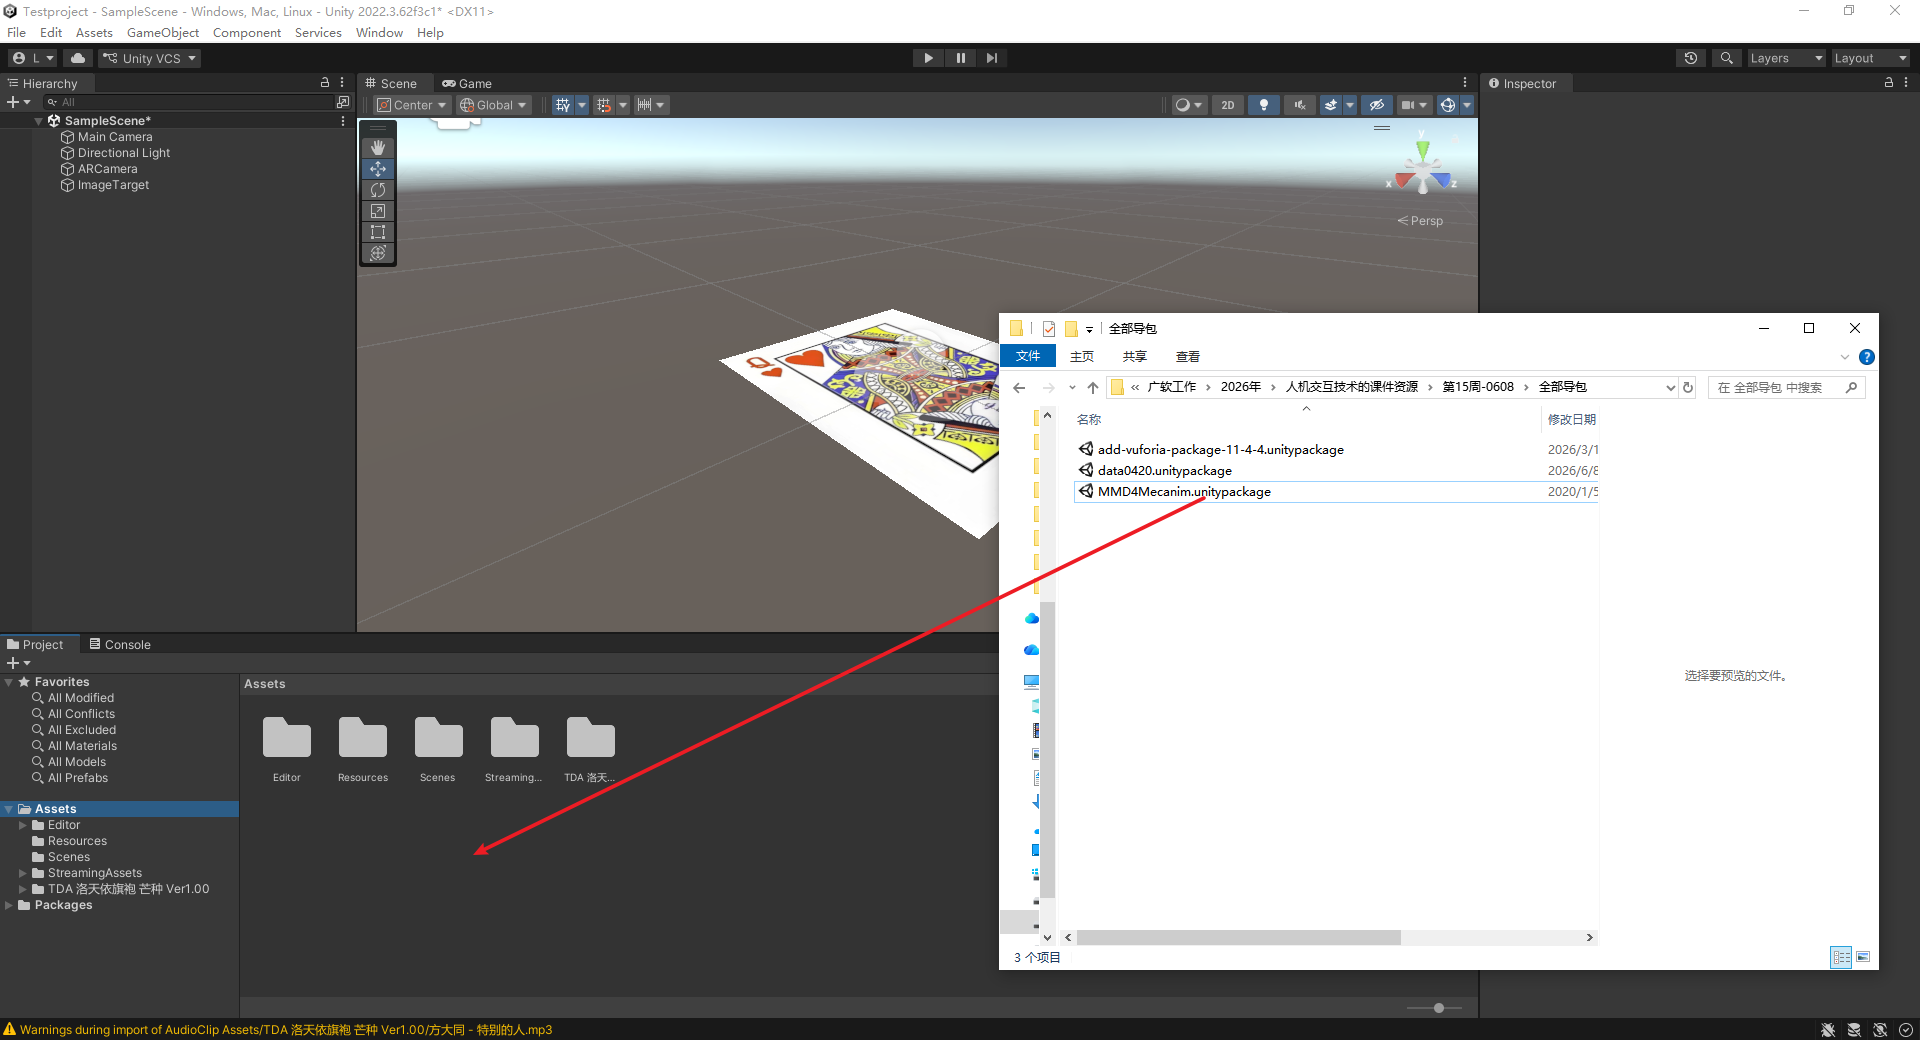Expand the Editor folder in Project tree

23,825
